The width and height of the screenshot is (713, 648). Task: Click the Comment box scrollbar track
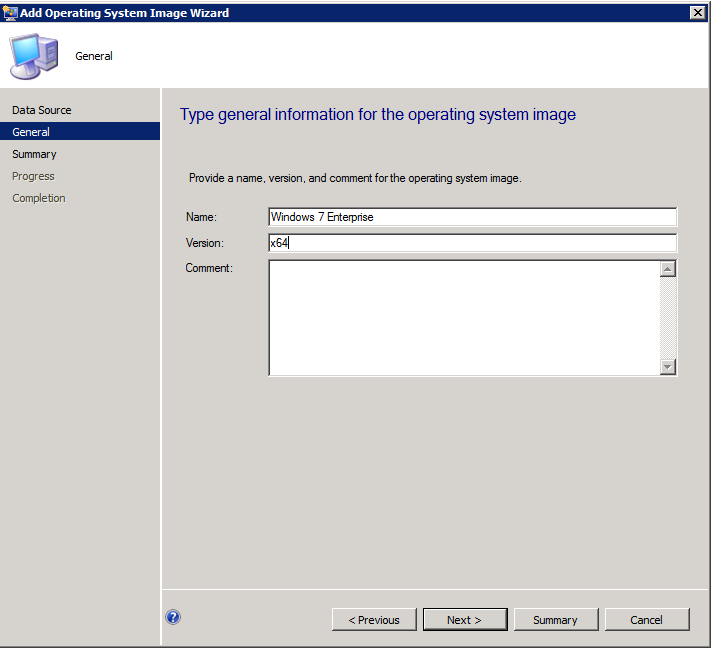point(668,318)
